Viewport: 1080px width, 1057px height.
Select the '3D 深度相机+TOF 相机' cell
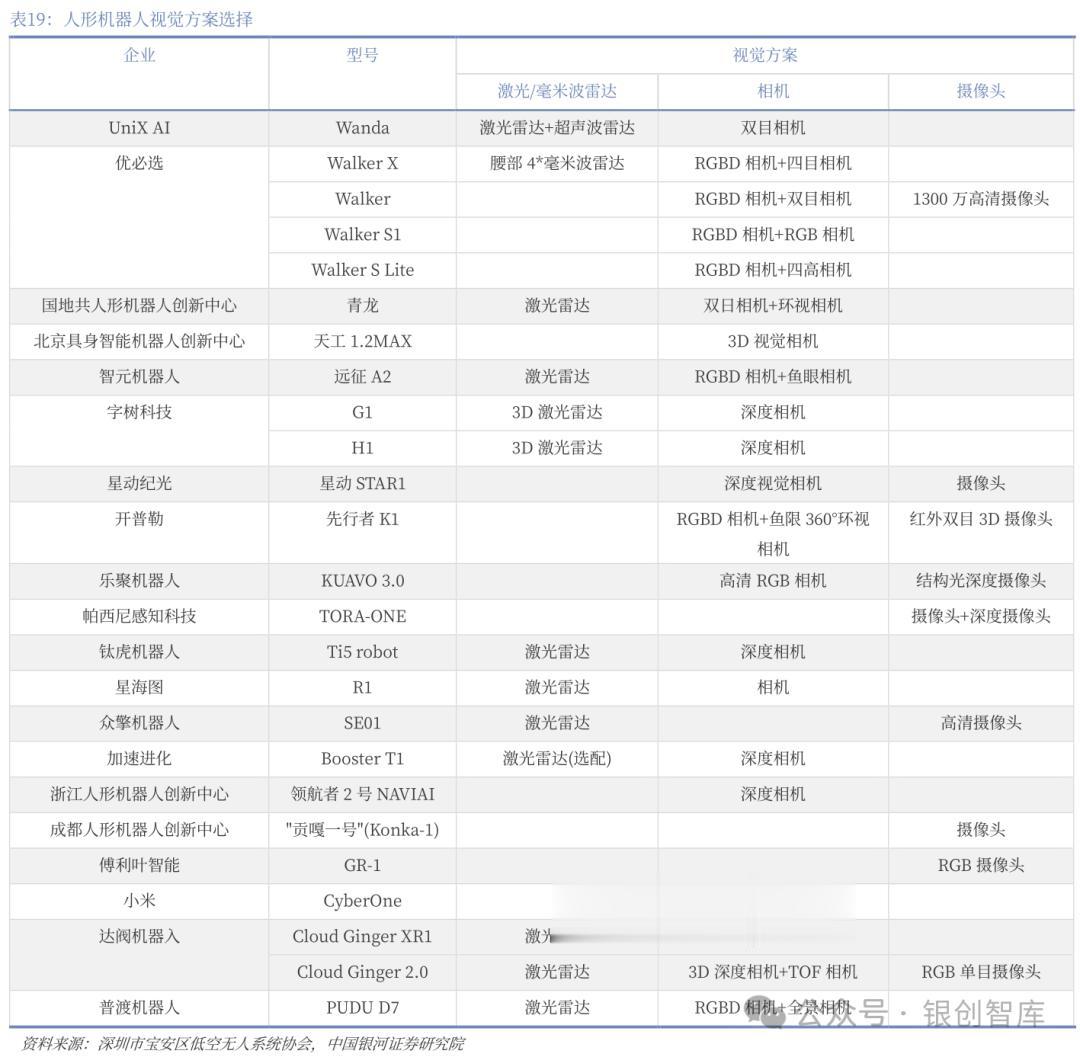tap(773, 972)
